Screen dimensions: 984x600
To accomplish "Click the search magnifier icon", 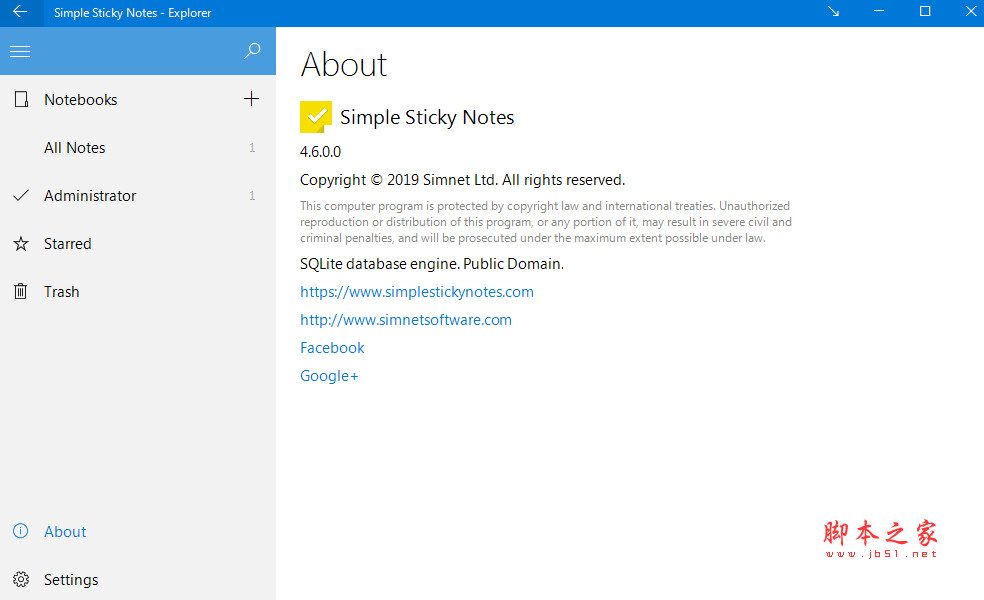I will [x=252, y=51].
